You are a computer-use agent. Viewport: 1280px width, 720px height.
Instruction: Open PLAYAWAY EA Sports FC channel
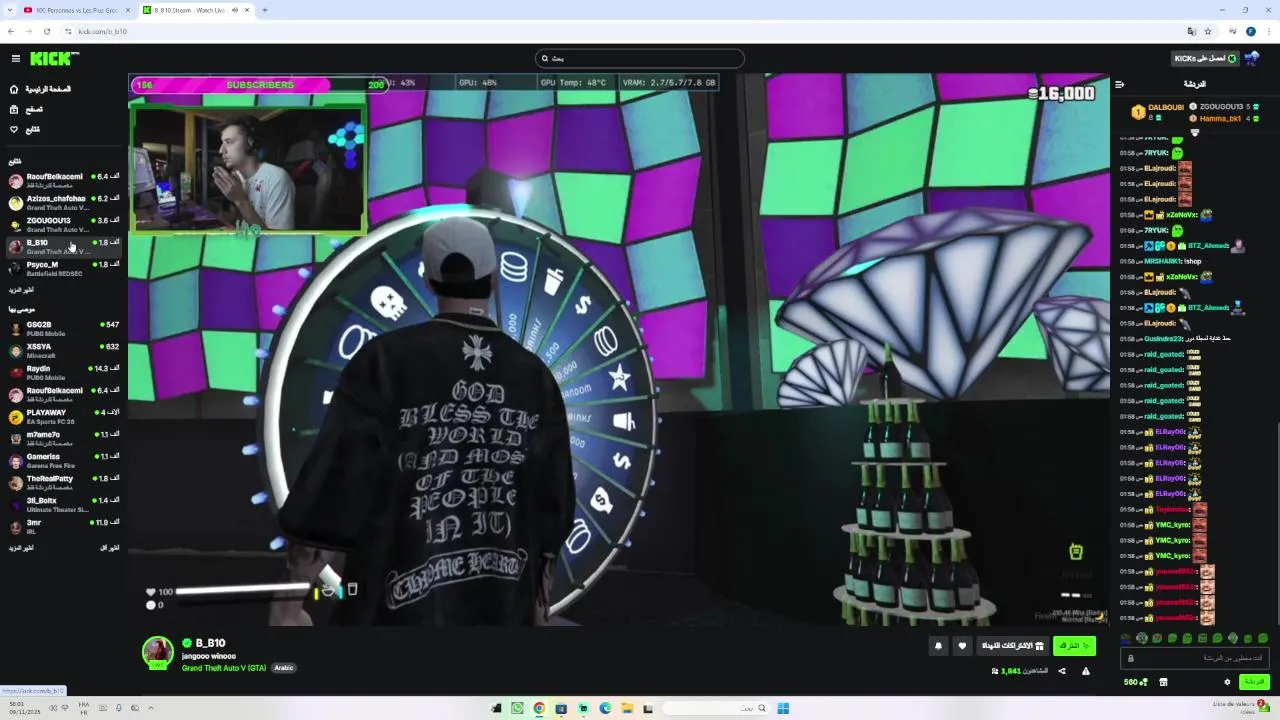point(64,416)
